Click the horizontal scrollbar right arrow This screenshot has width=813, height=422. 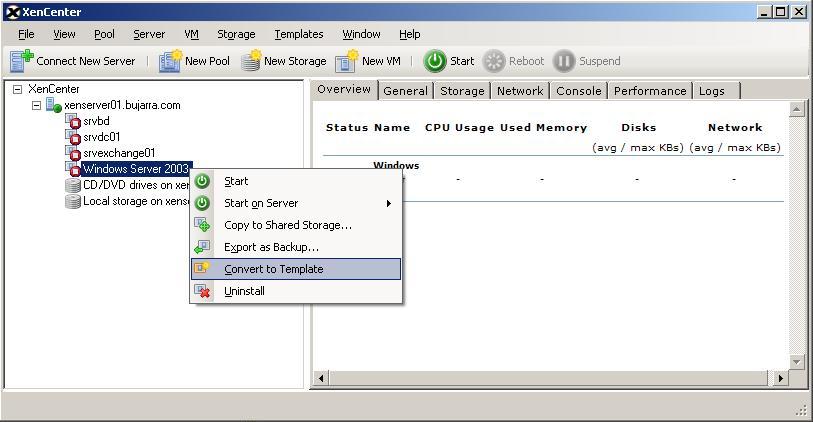pyautogui.click(x=780, y=378)
